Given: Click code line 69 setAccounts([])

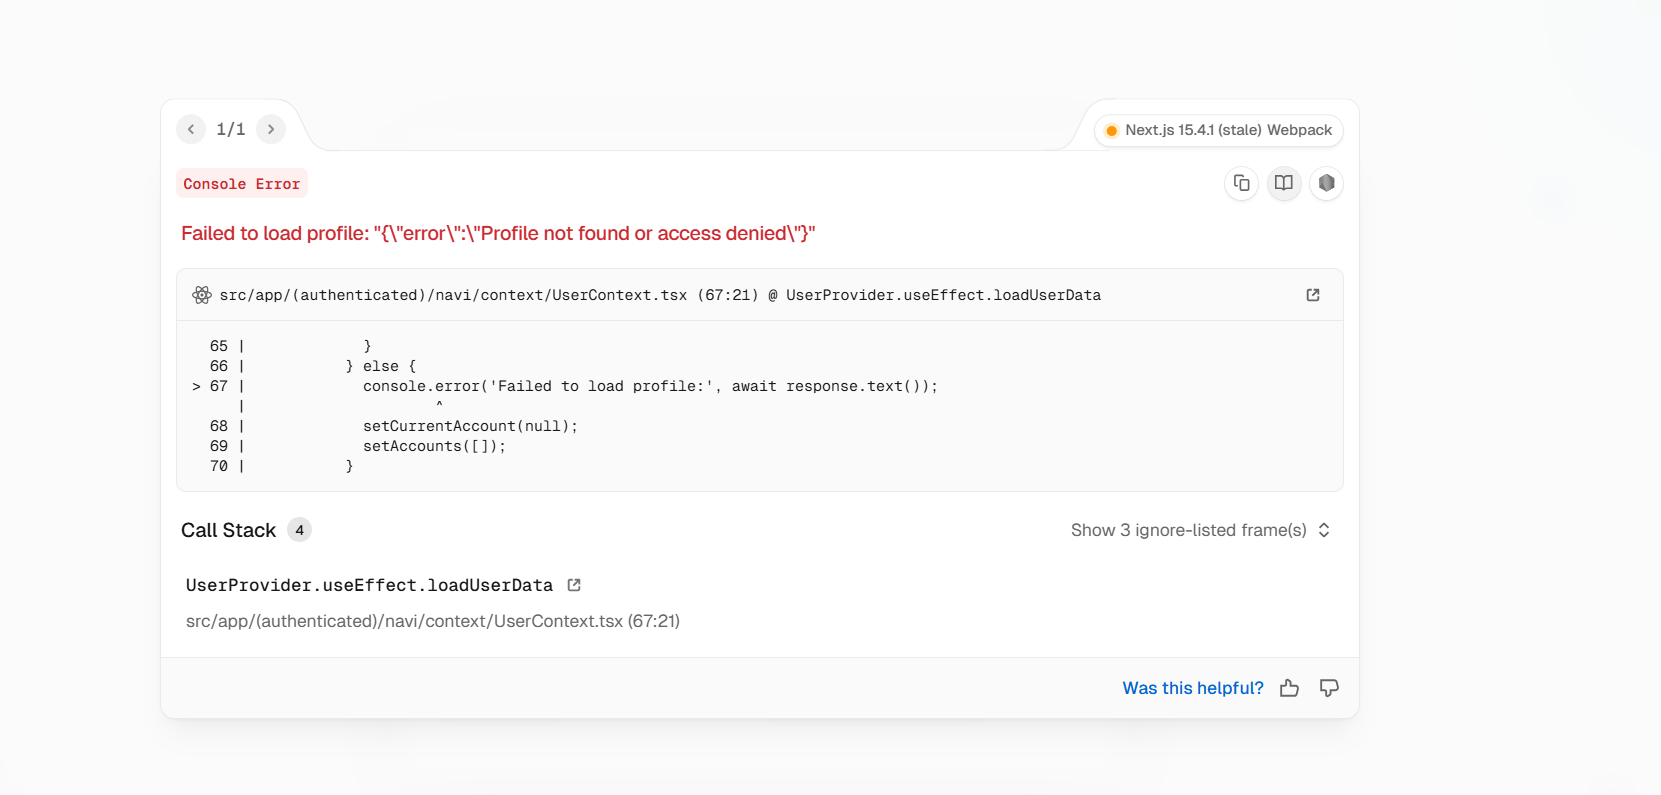Looking at the screenshot, I should [x=434, y=446].
